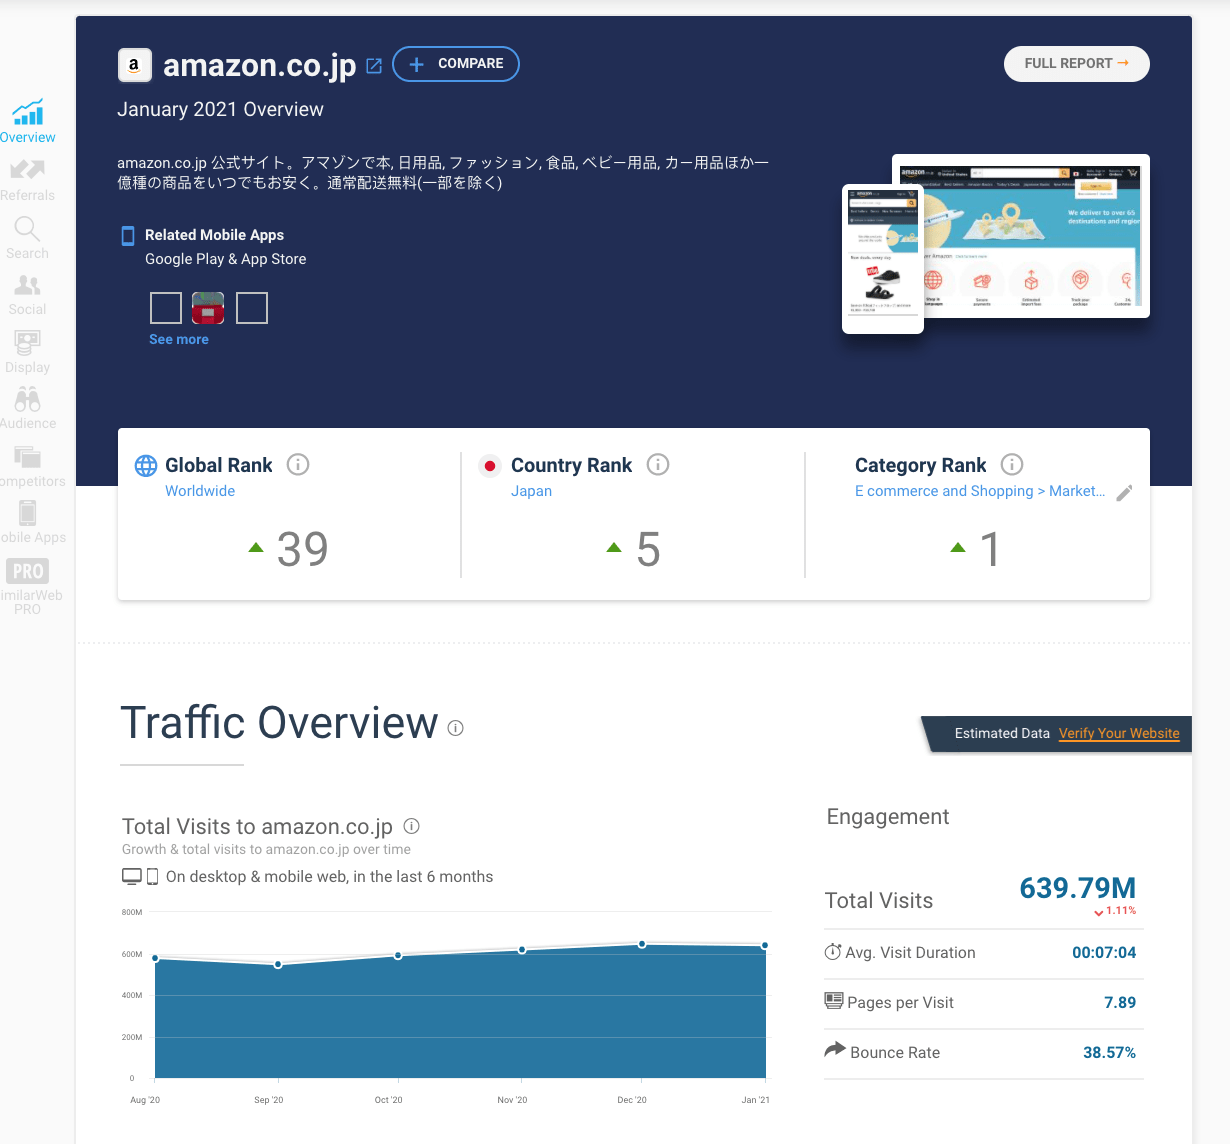Screen dimensions: 1230x1144
Task: Click the Related Mobile Apps phone icon
Action: click(x=128, y=236)
